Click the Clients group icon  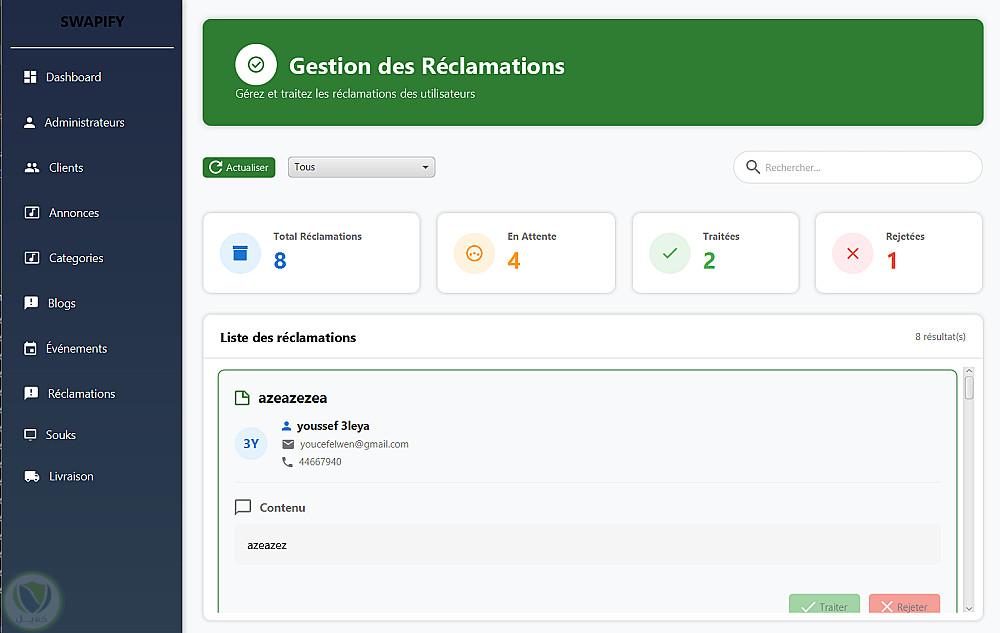[x=32, y=167]
